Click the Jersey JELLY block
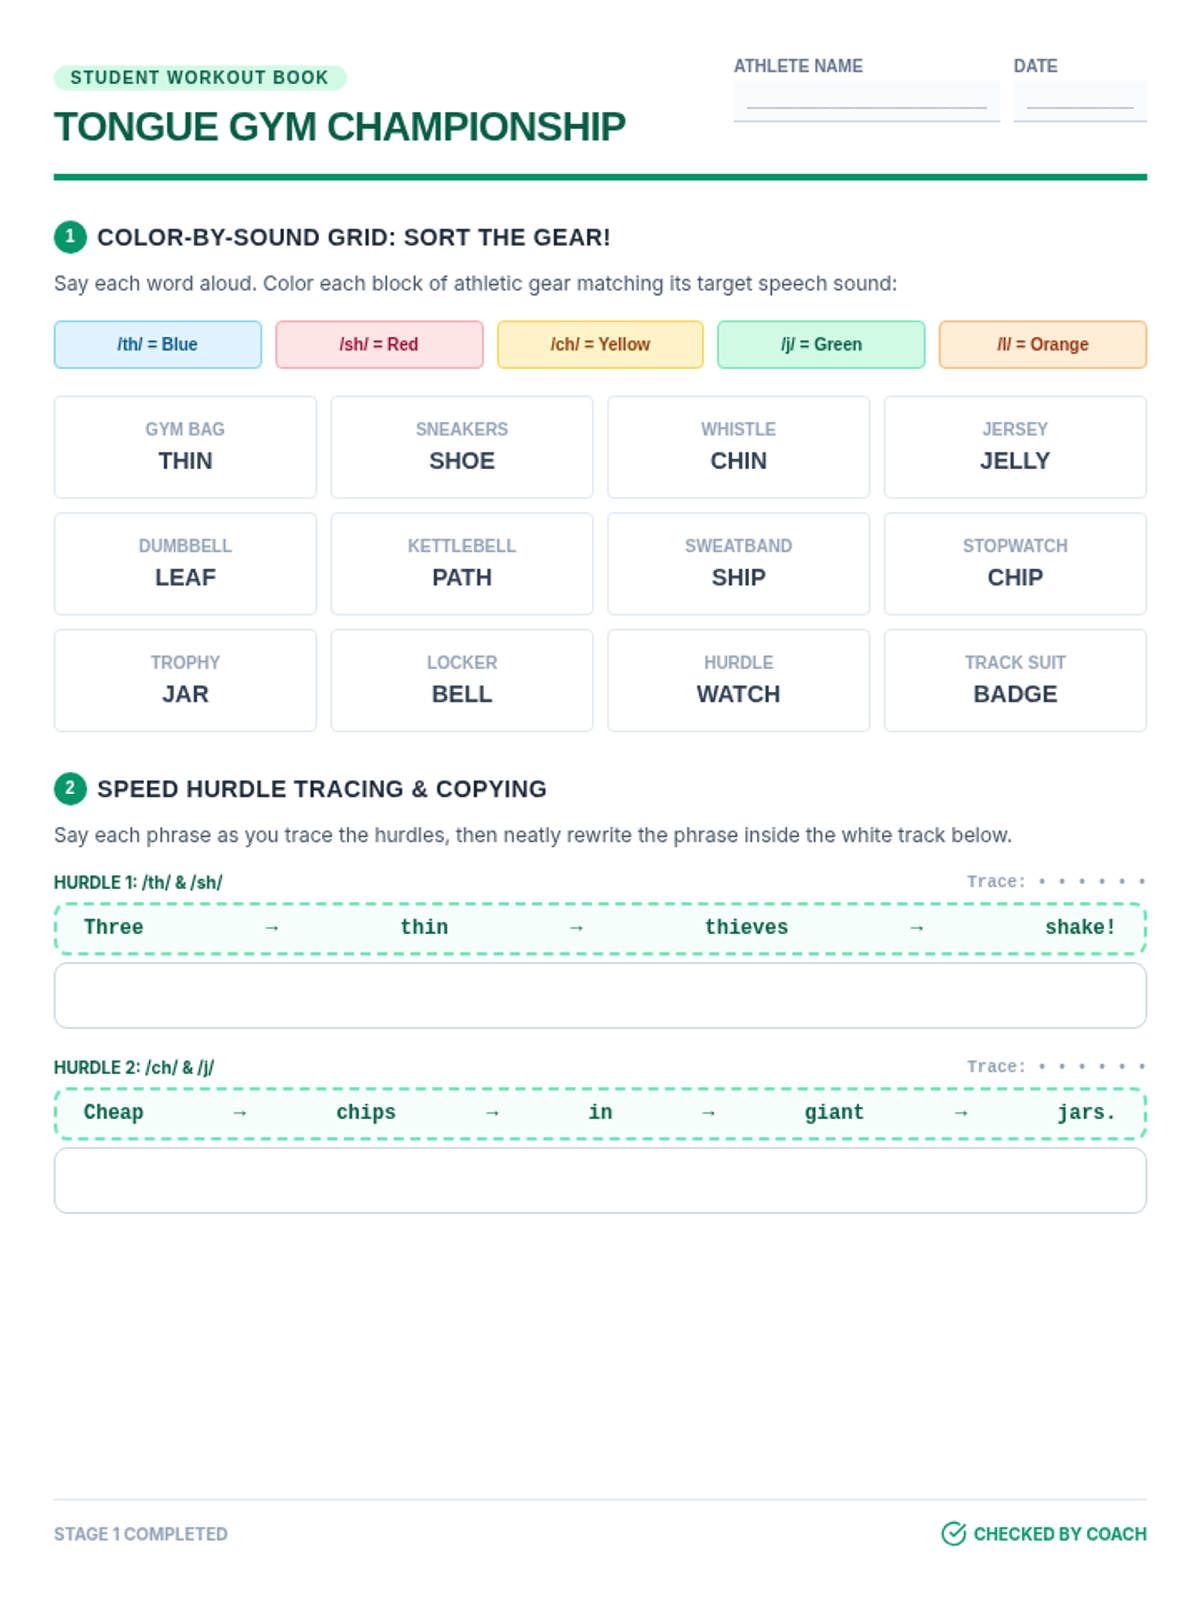Viewport: 1200px width, 1600px height. point(1015,447)
